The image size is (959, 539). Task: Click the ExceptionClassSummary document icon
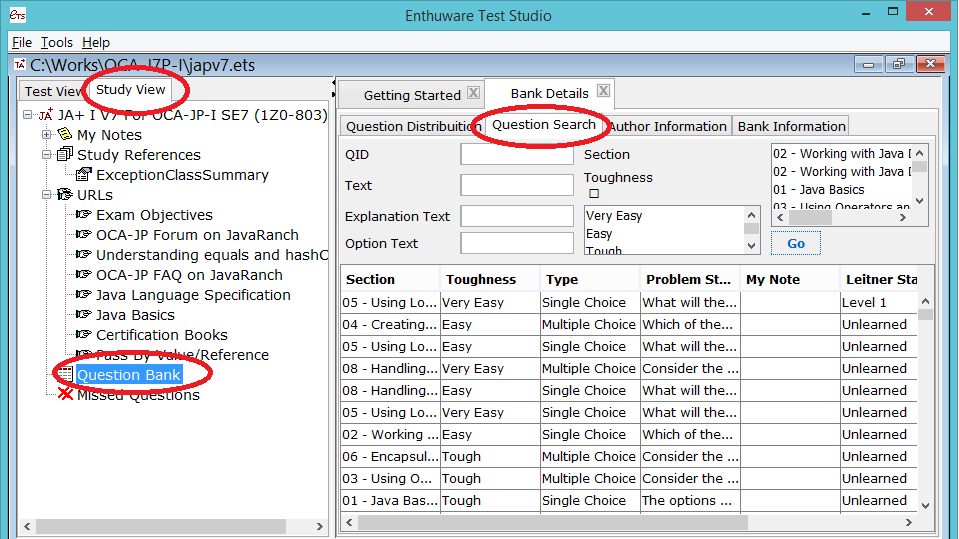(x=83, y=174)
